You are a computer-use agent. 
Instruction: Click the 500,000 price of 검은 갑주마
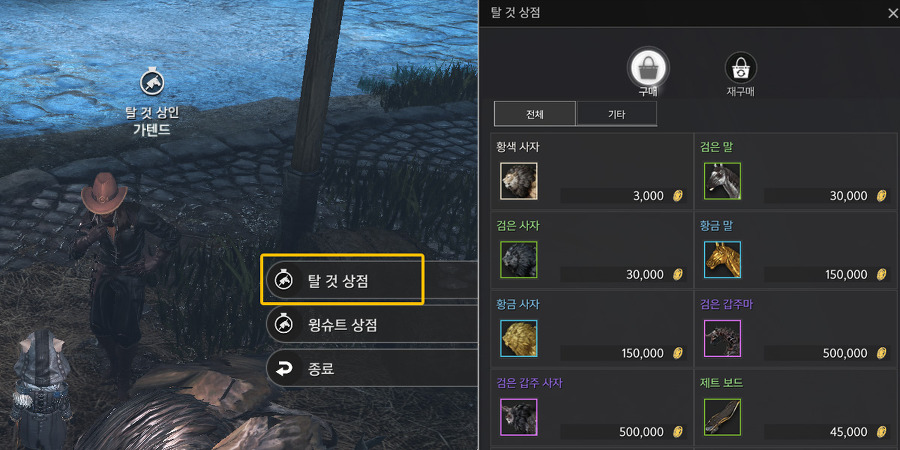point(827,353)
